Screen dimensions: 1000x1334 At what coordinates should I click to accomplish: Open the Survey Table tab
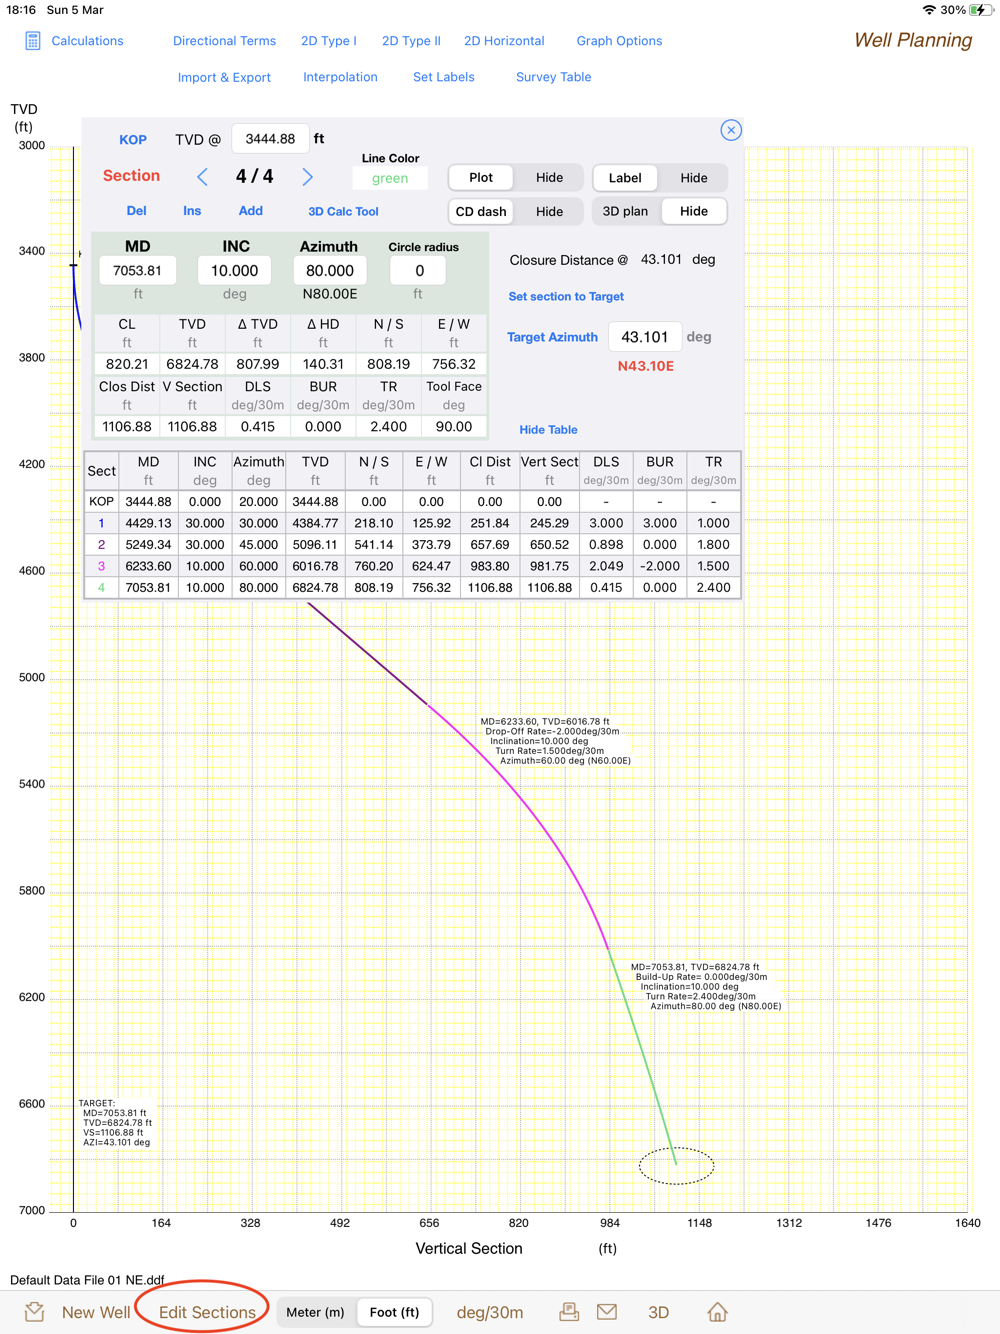553,77
